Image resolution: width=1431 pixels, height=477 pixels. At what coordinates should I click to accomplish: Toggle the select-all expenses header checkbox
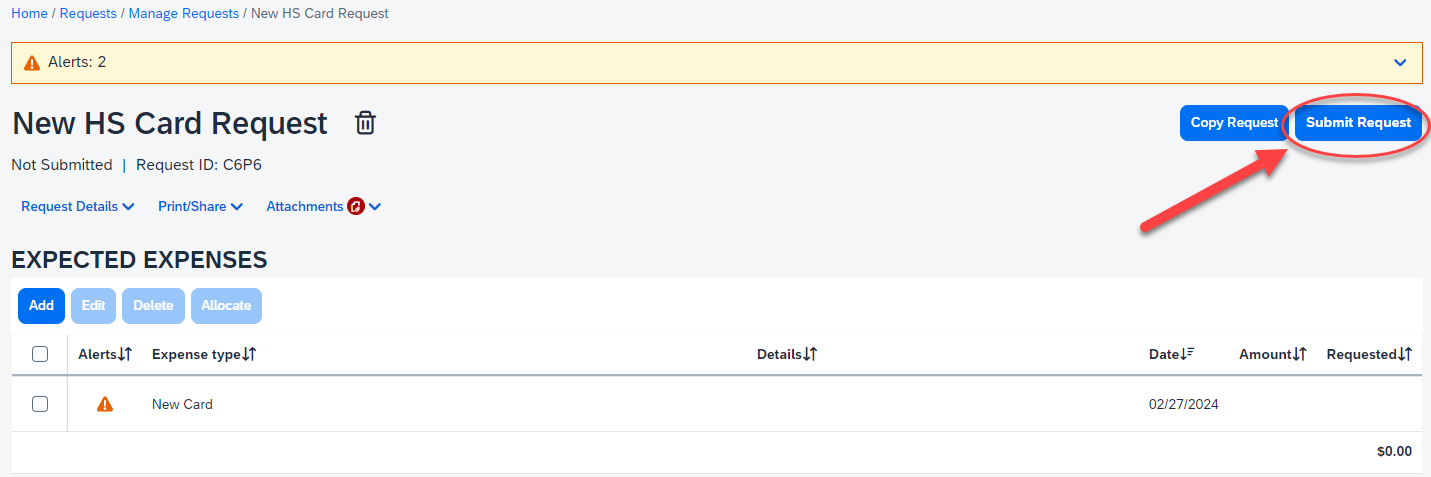pos(40,354)
